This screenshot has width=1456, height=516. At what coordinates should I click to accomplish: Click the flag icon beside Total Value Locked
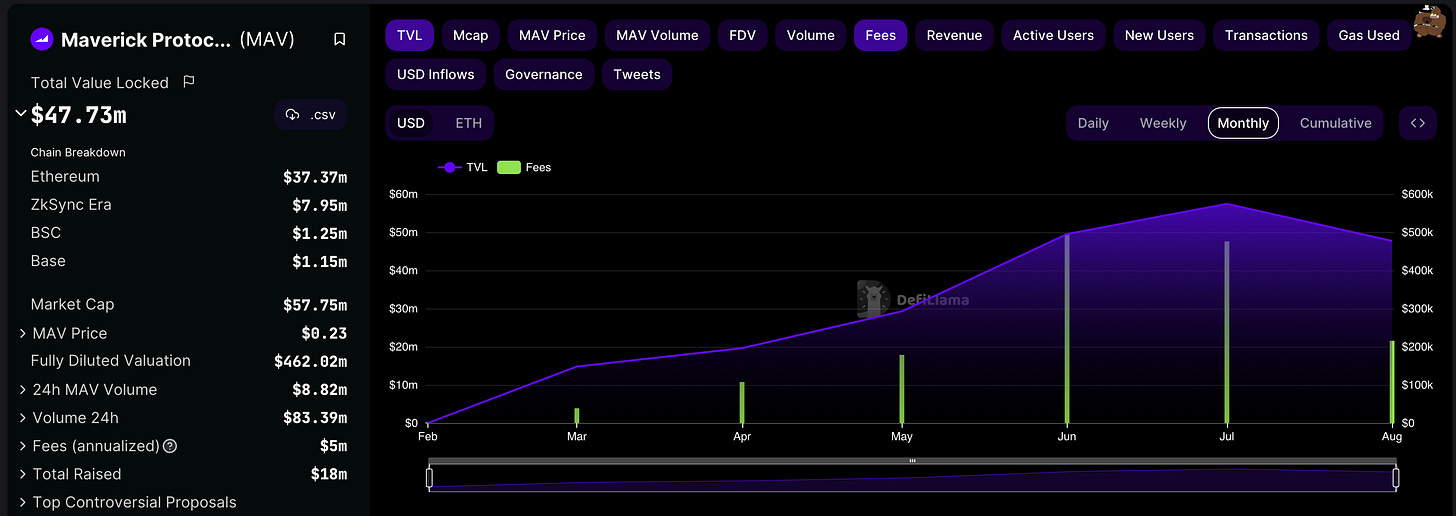click(x=189, y=82)
